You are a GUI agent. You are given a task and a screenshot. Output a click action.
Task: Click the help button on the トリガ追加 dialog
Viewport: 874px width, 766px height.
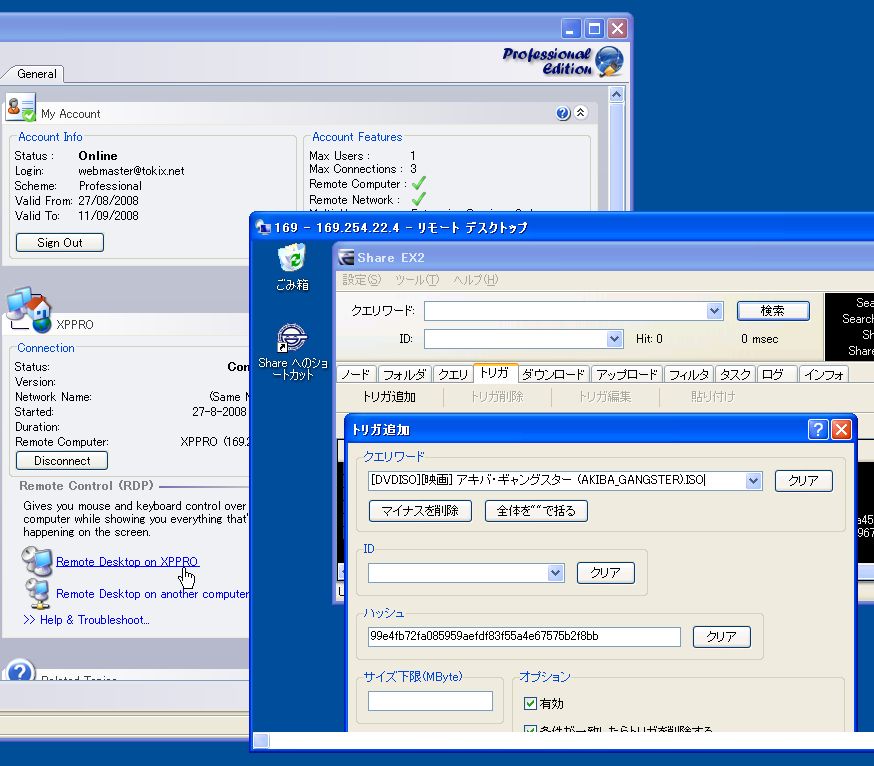pyautogui.click(x=818, y=429)
